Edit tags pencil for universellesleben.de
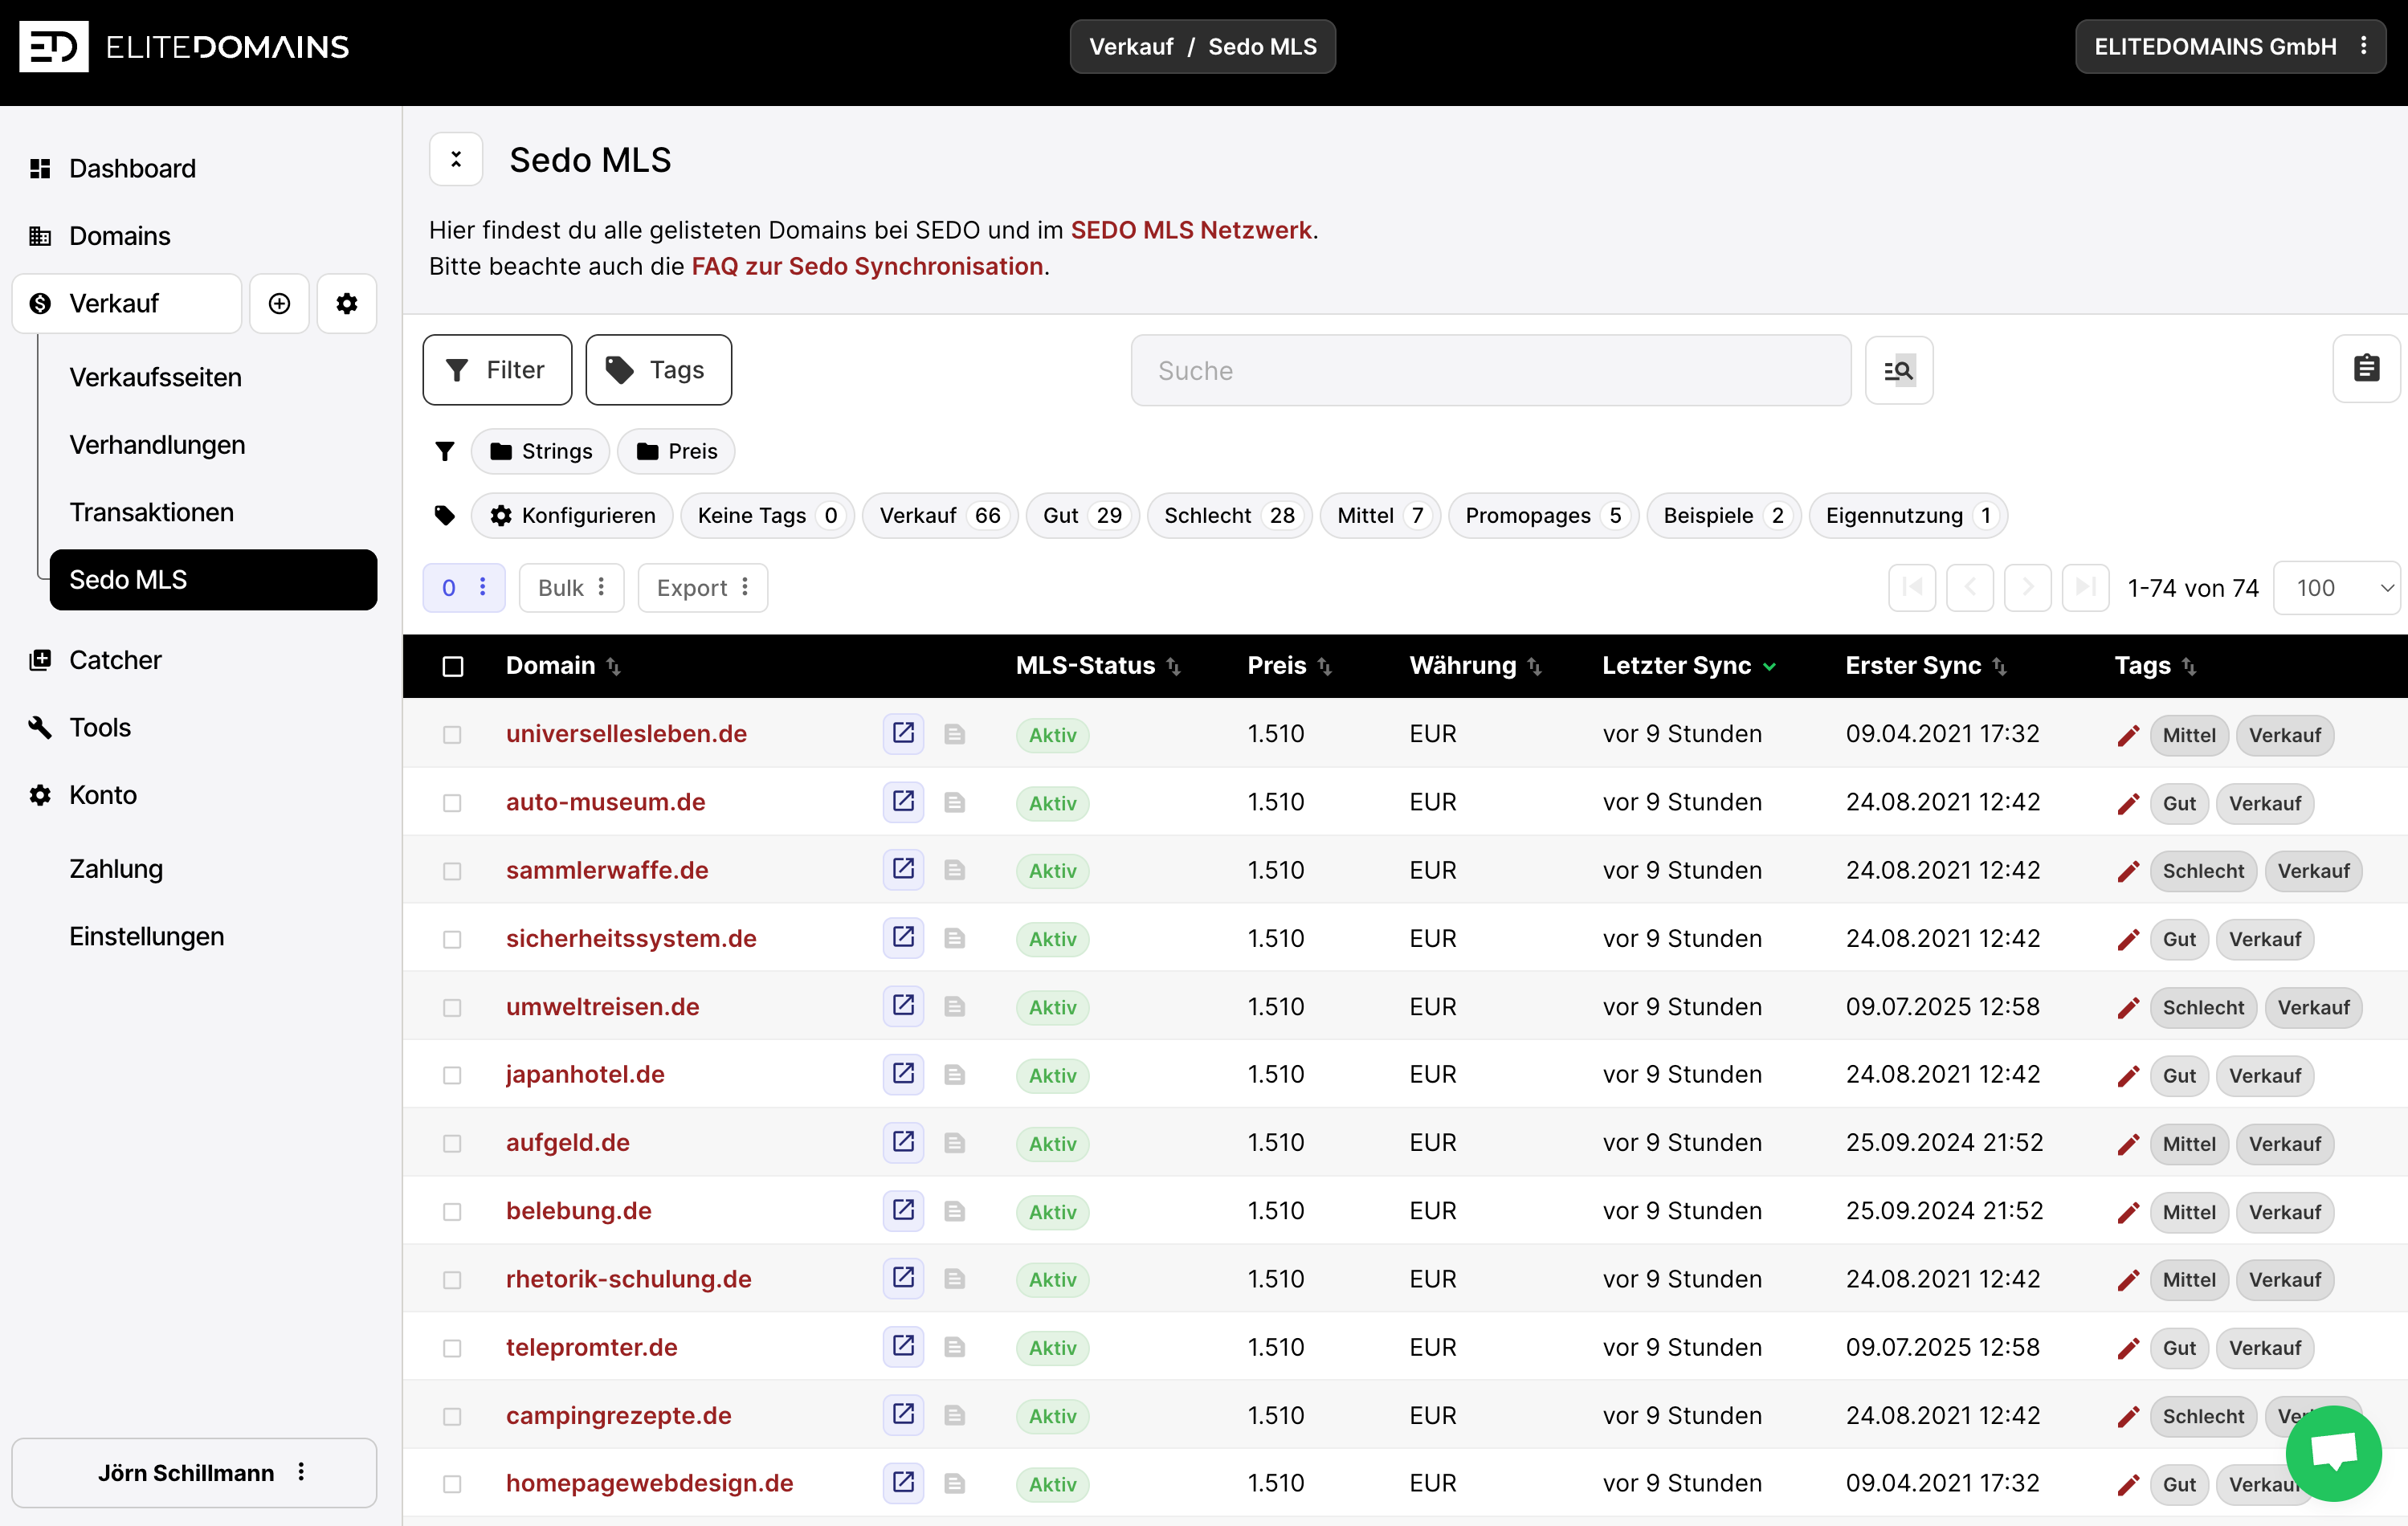 2128,735
